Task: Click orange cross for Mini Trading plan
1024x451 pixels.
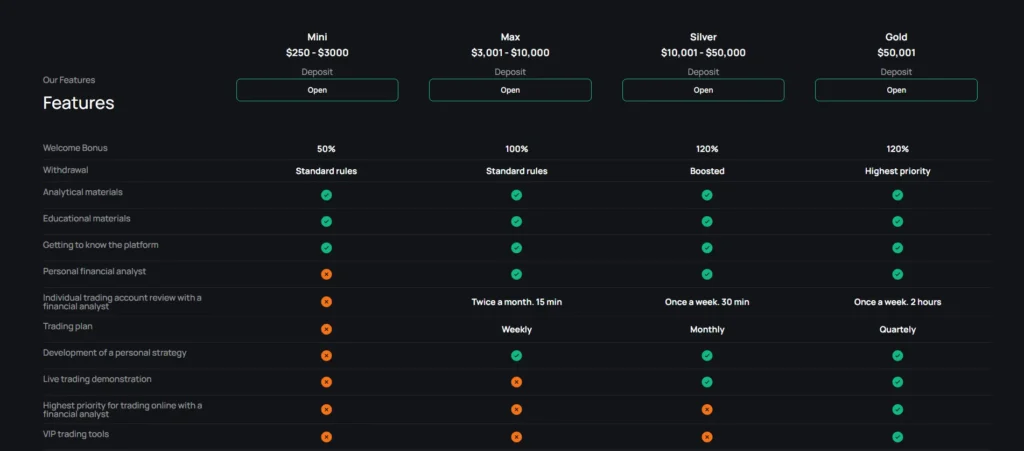Action: click(x=326, y=329)
